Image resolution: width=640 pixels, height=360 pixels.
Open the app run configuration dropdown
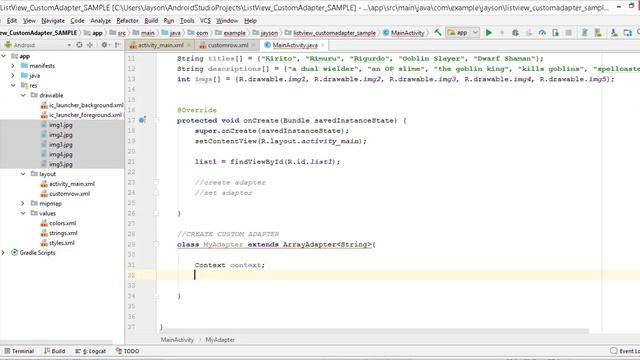tap(462, 33)
